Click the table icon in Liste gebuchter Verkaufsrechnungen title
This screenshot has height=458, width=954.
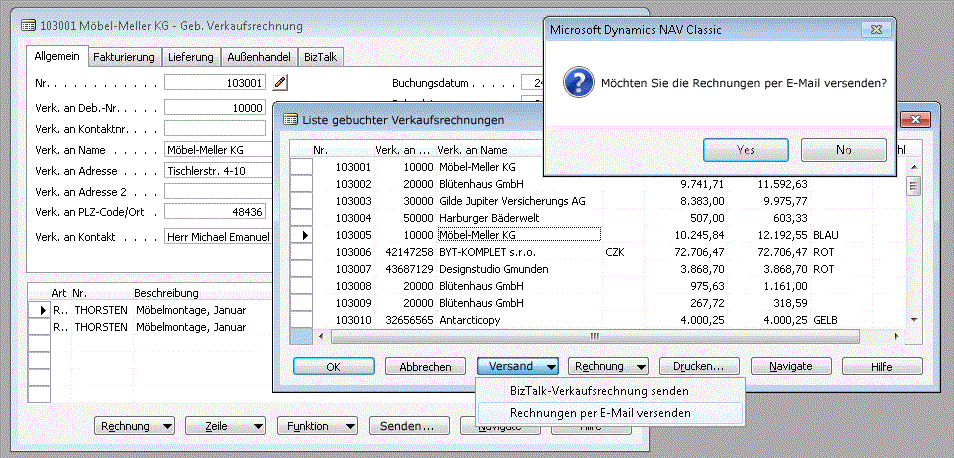tap(291, 120)
